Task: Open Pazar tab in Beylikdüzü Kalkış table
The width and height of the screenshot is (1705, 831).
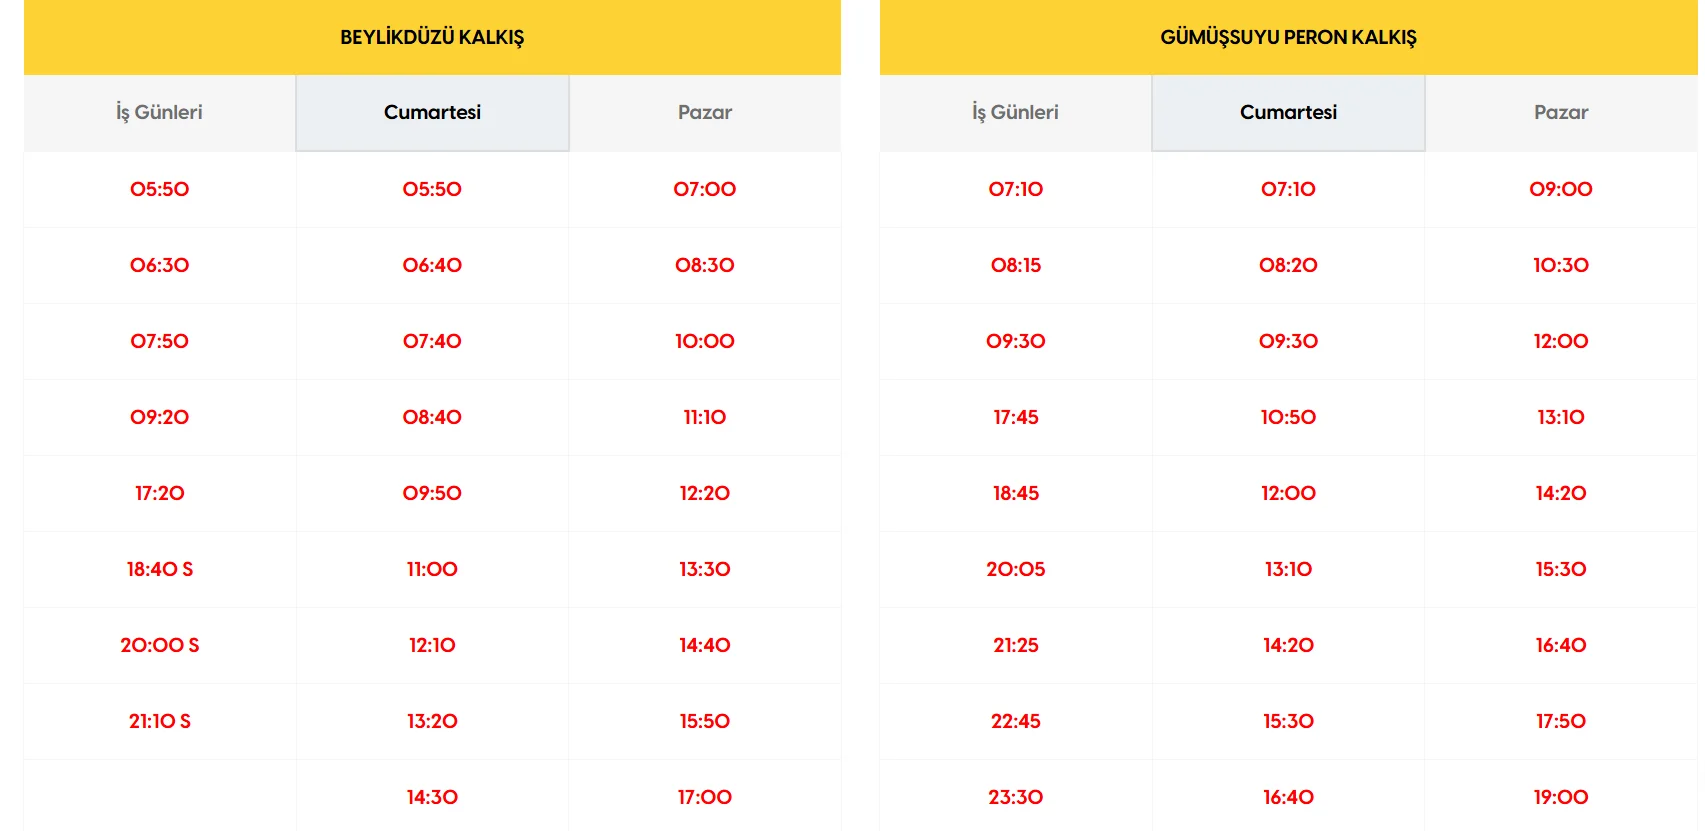Action: (705, 113)
